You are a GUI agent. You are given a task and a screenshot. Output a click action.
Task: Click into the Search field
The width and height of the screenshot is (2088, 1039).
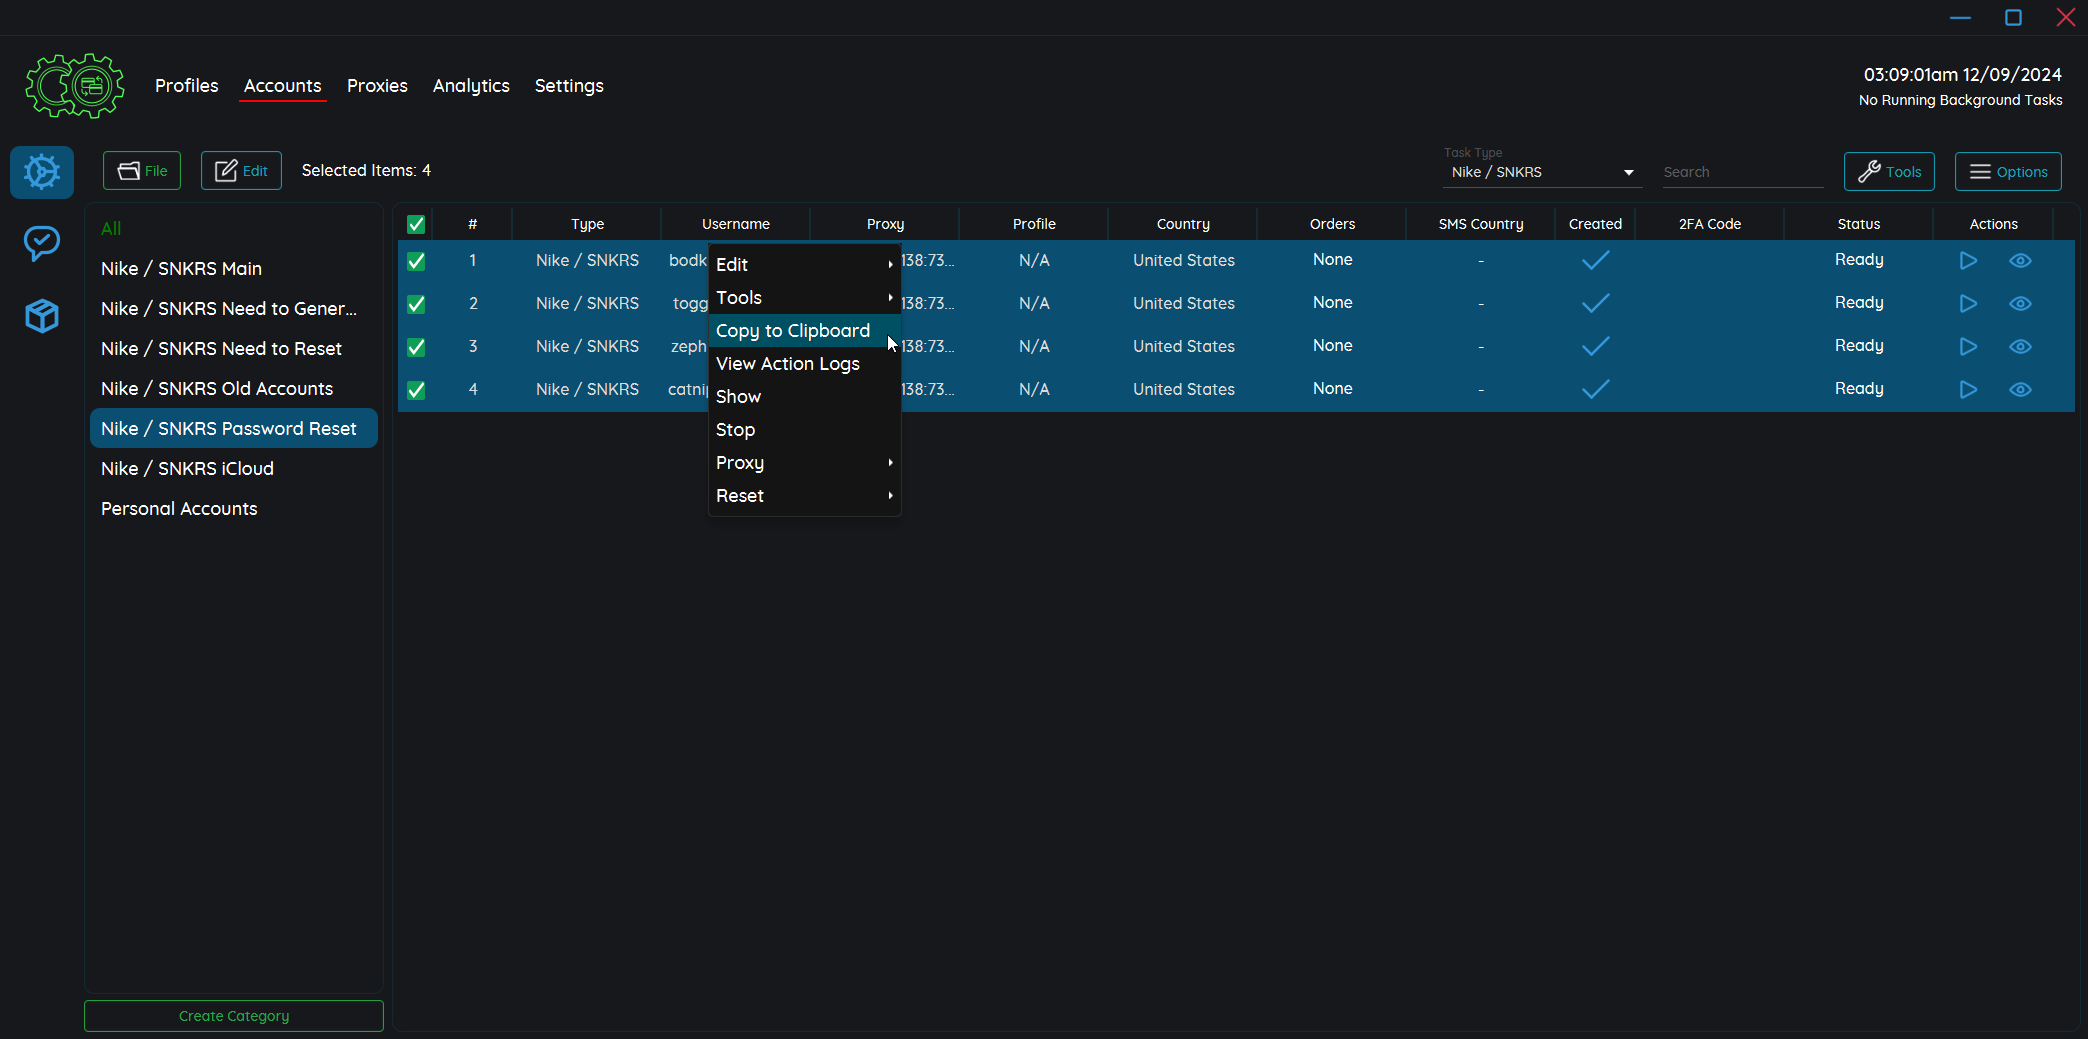[1741, 173]
